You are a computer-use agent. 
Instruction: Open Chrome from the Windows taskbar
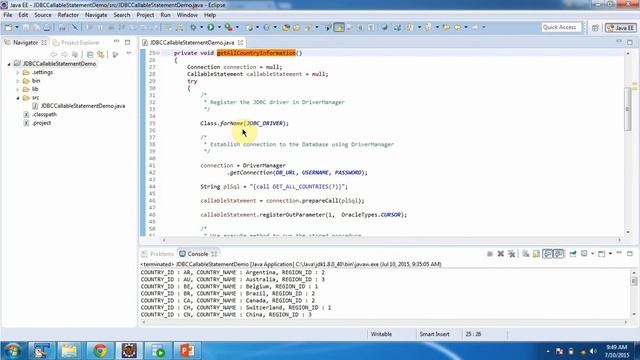[x=100, y=351]
